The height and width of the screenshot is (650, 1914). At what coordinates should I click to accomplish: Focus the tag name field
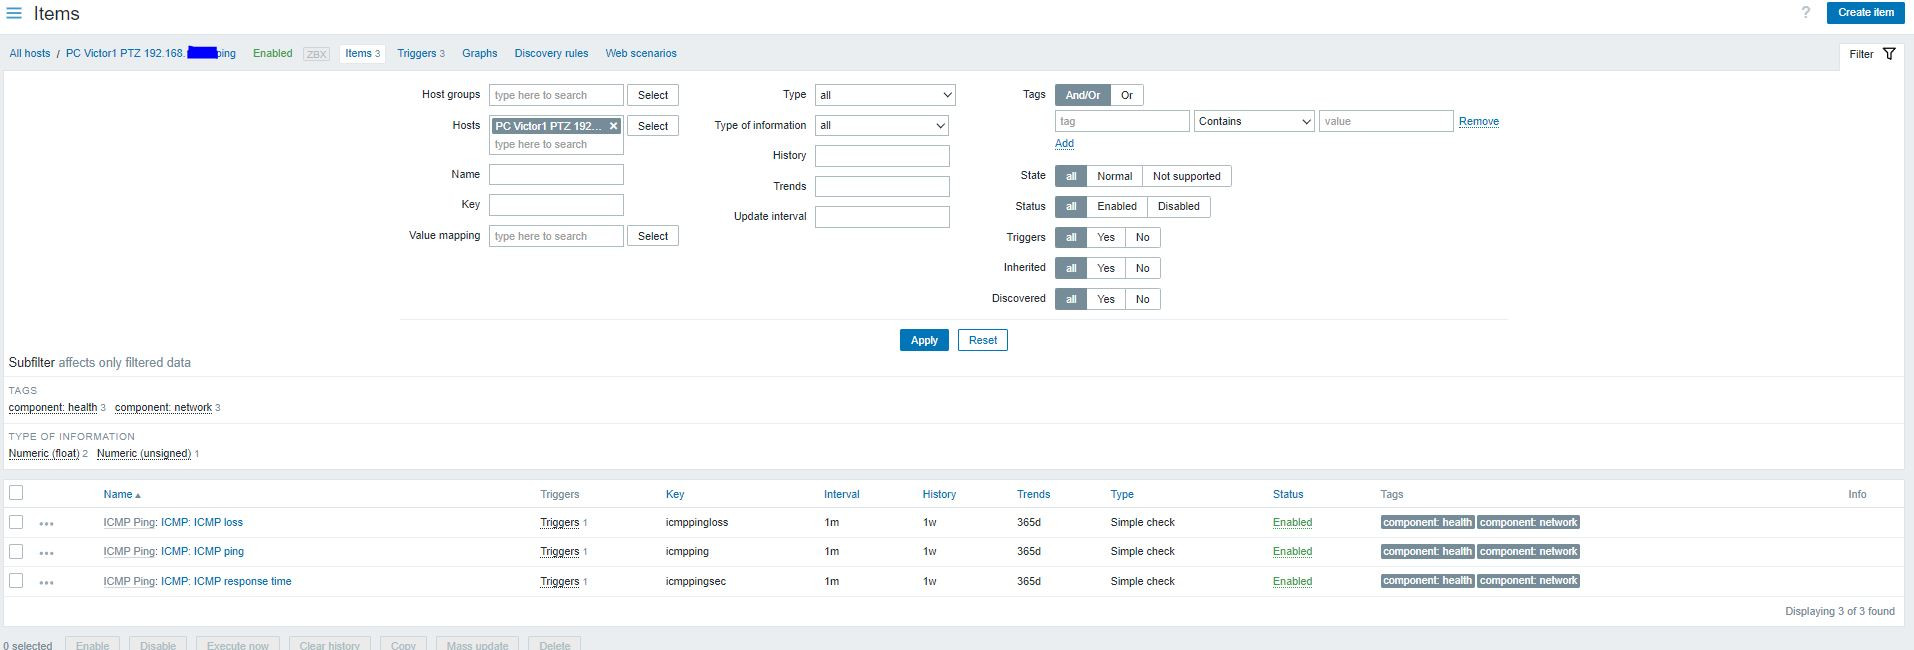[x=1122, y=121]
